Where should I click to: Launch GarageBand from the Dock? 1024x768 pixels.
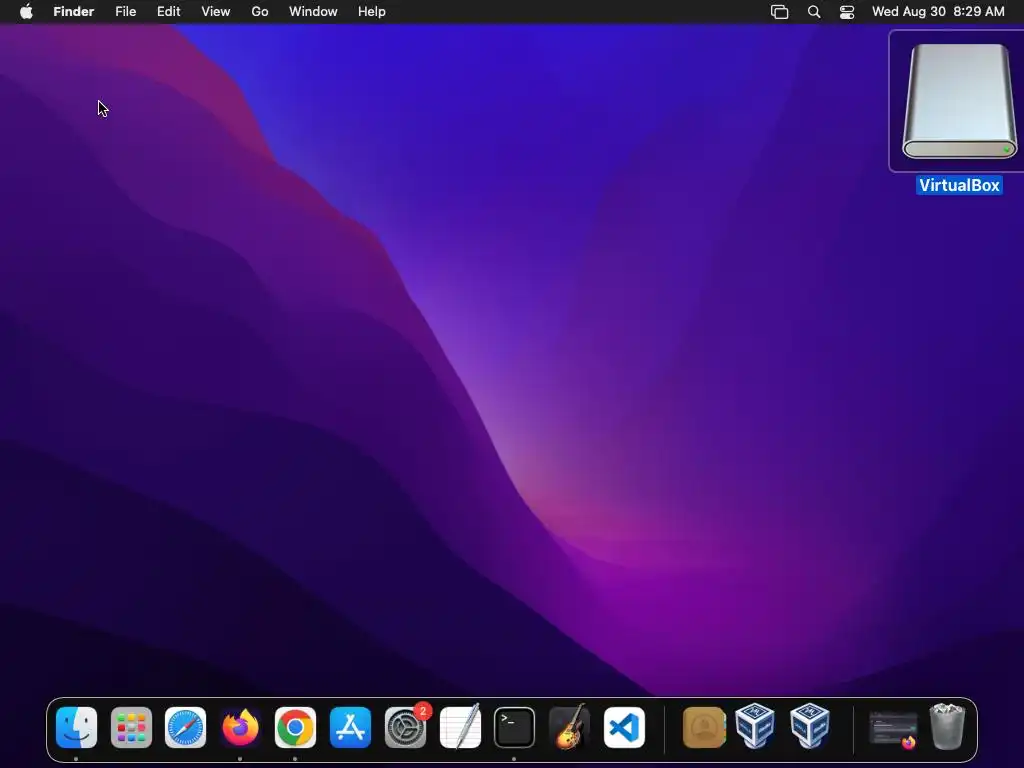pyautogui.click(x=569, y=728)
